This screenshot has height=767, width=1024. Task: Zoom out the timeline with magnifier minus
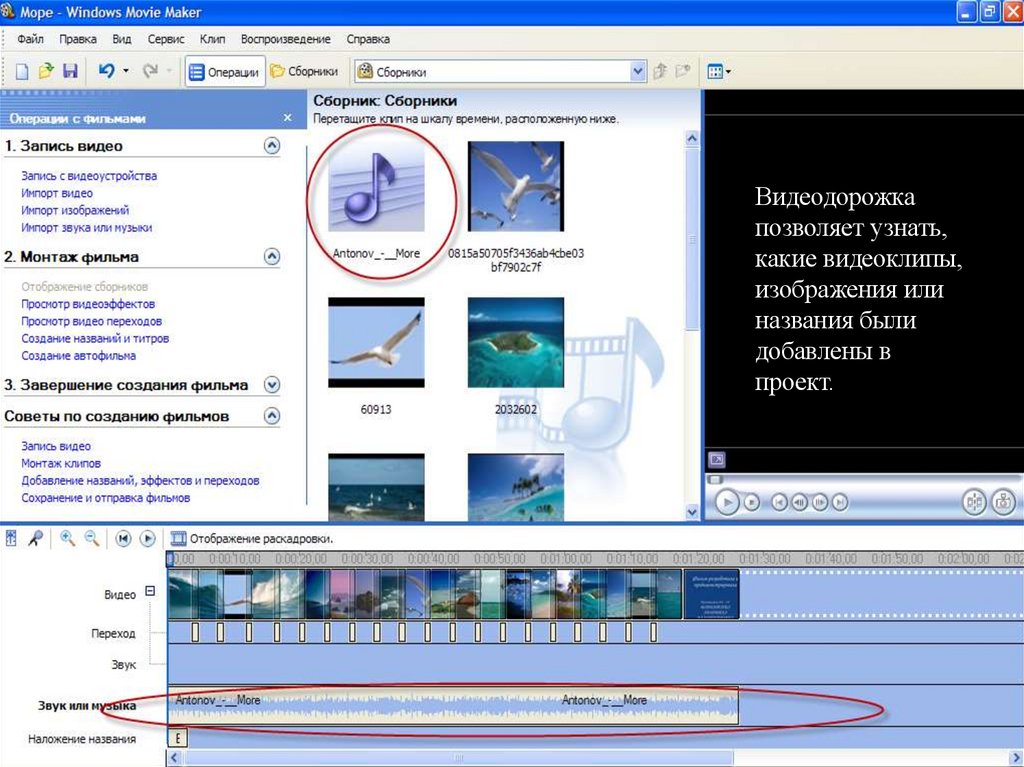point(91,538)
